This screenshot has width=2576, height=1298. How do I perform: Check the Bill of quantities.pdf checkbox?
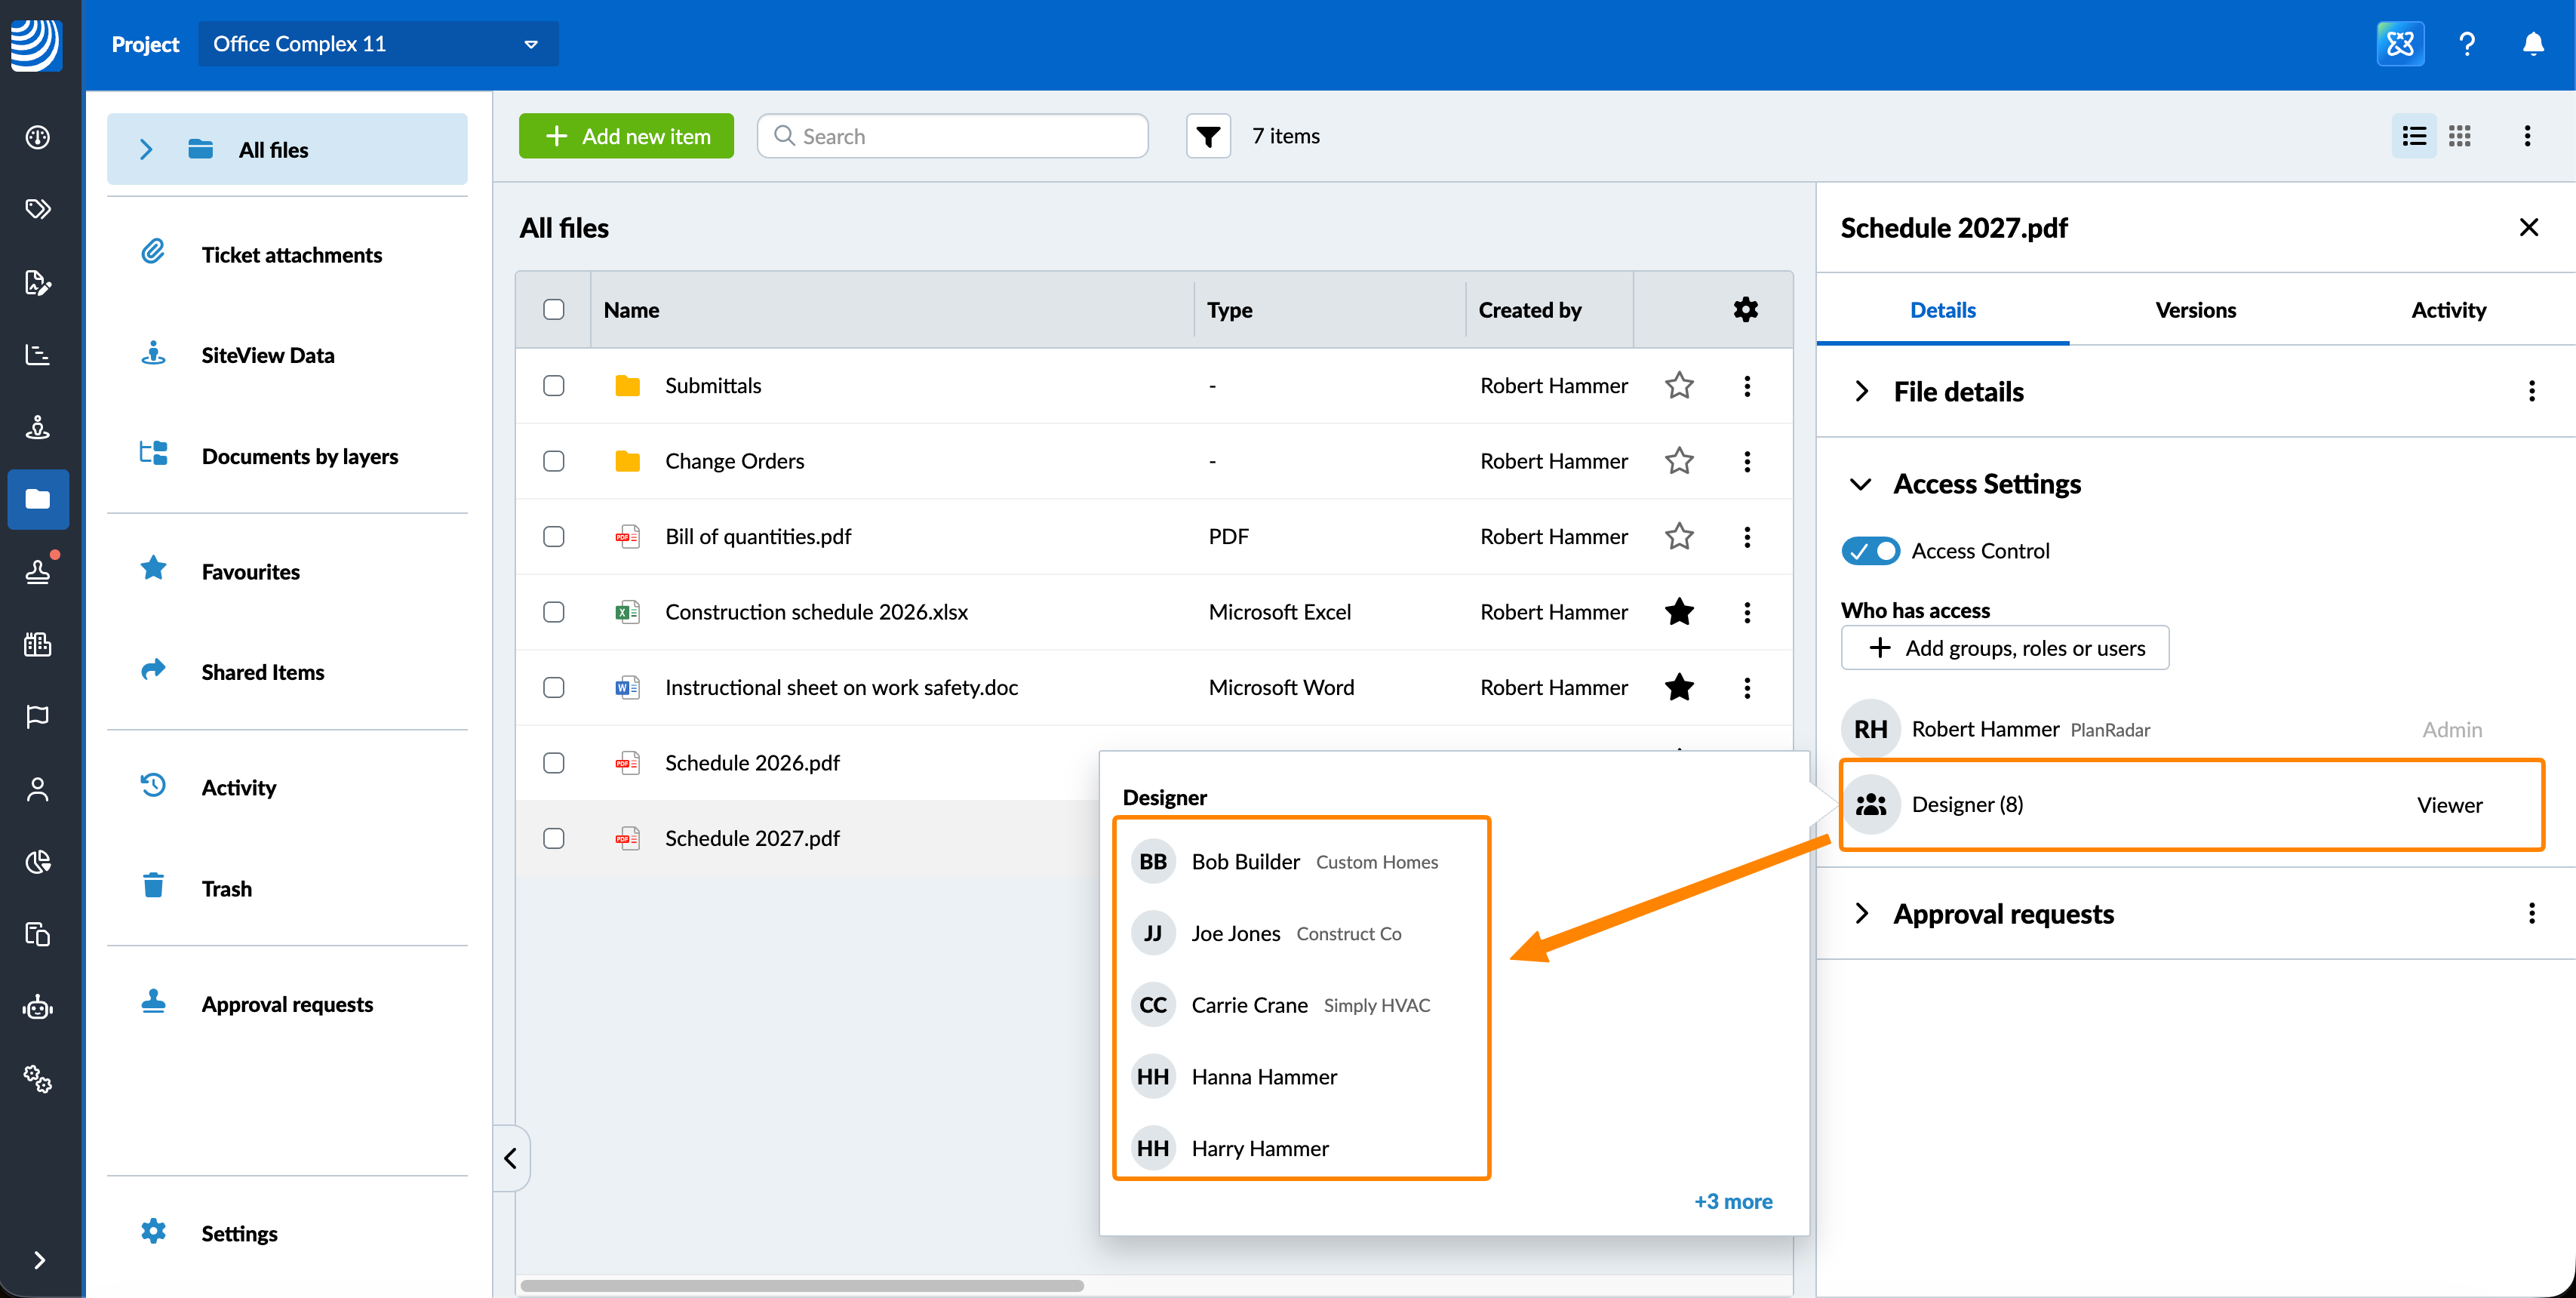554,537
